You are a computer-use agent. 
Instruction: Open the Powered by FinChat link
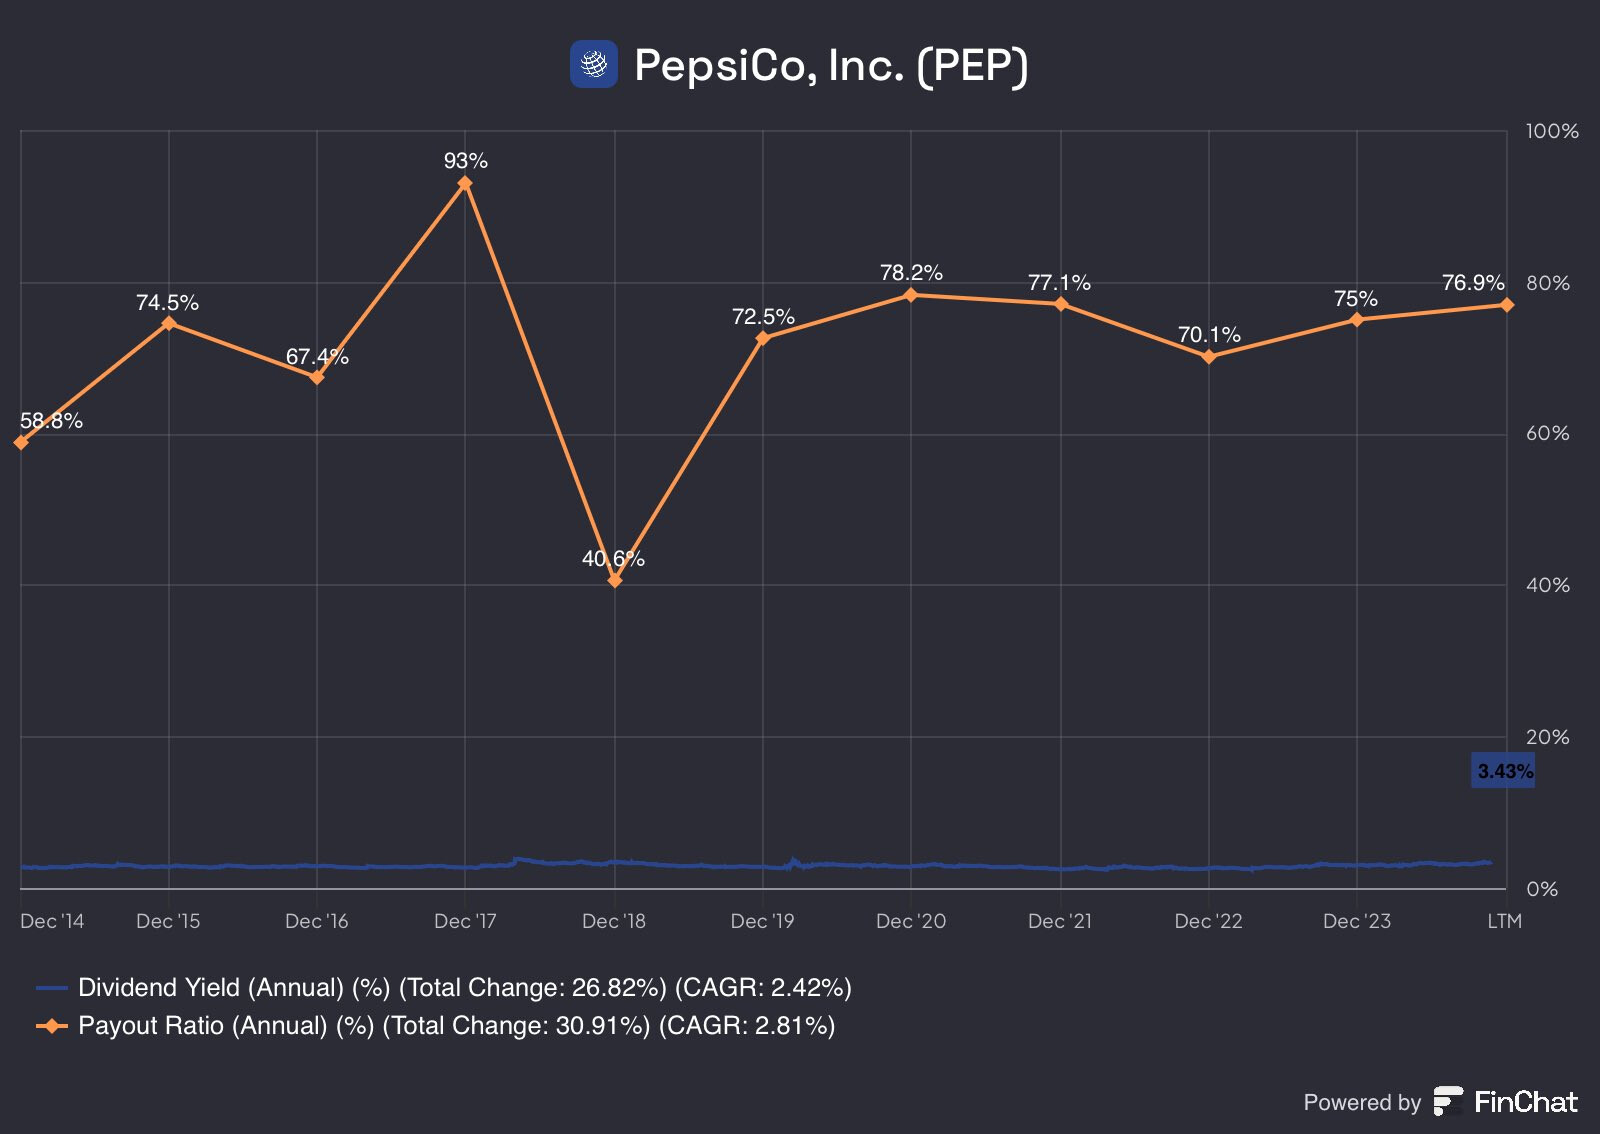coord(1440,1102)
